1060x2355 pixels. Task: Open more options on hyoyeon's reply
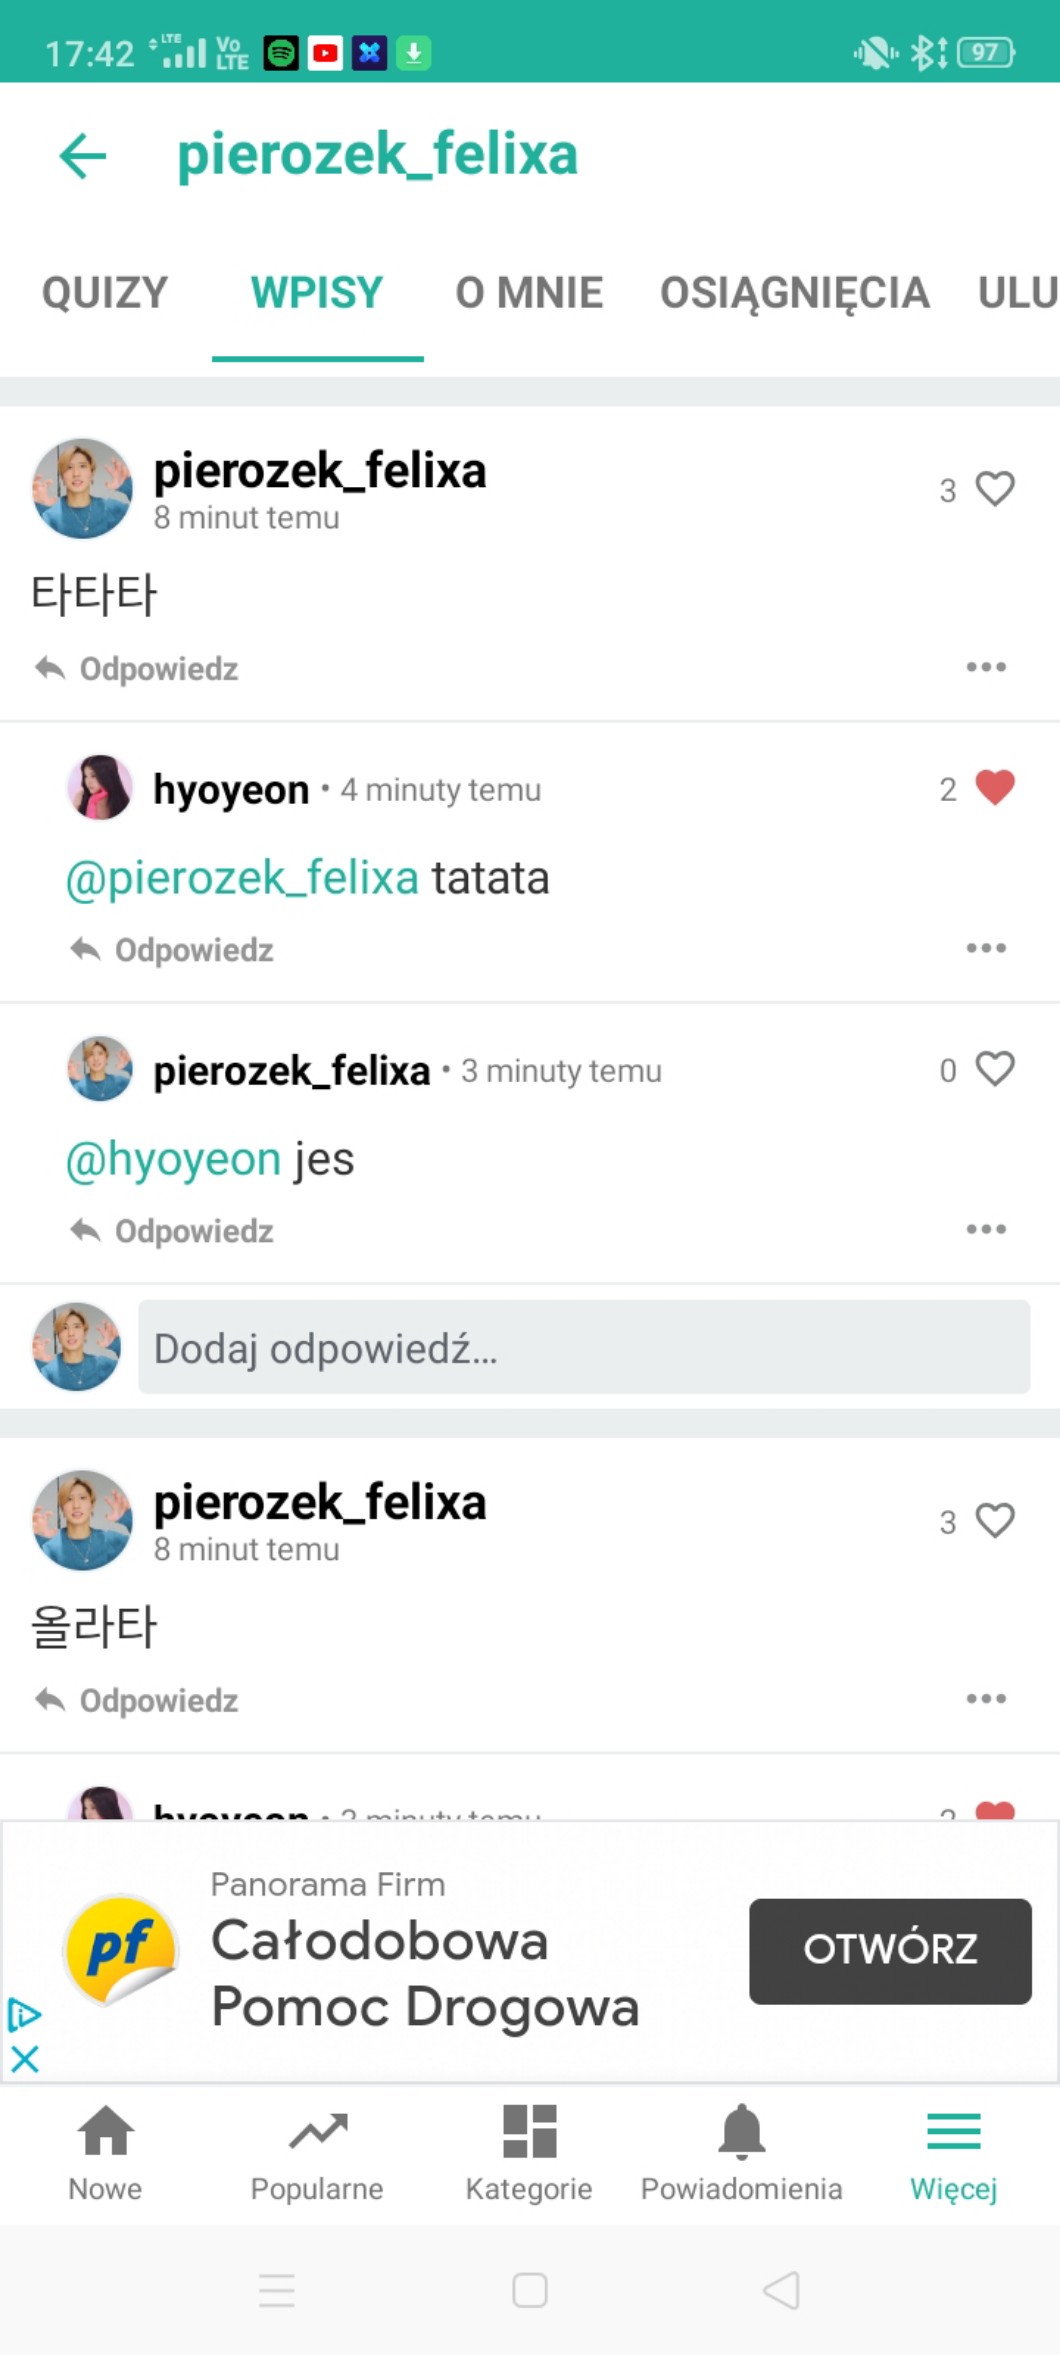pos(986,948)
